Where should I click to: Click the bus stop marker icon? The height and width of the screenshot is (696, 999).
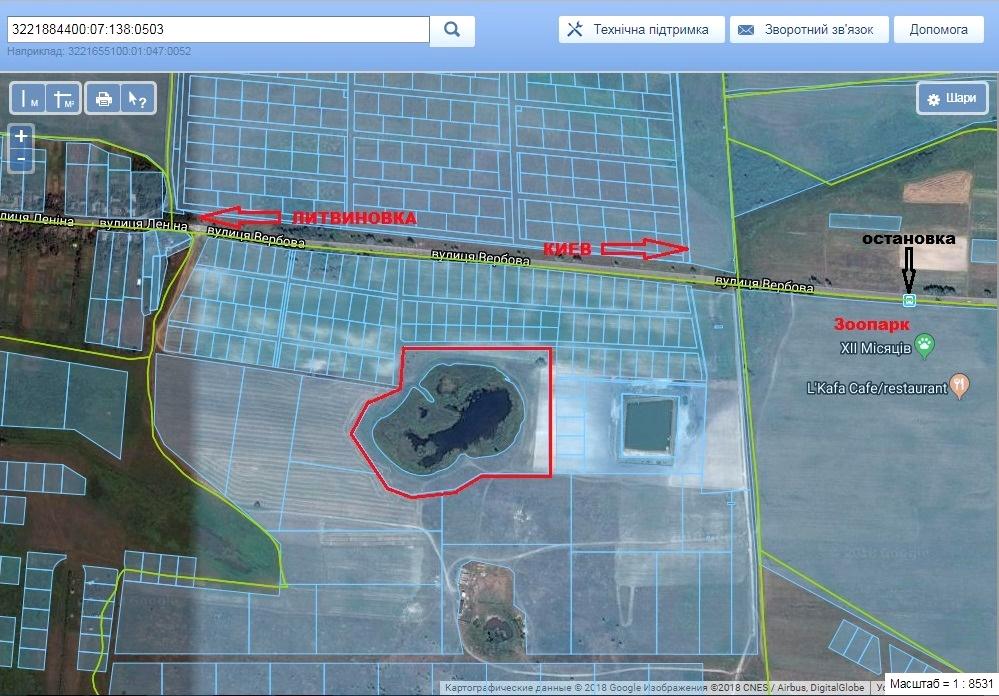click(909, 300)
